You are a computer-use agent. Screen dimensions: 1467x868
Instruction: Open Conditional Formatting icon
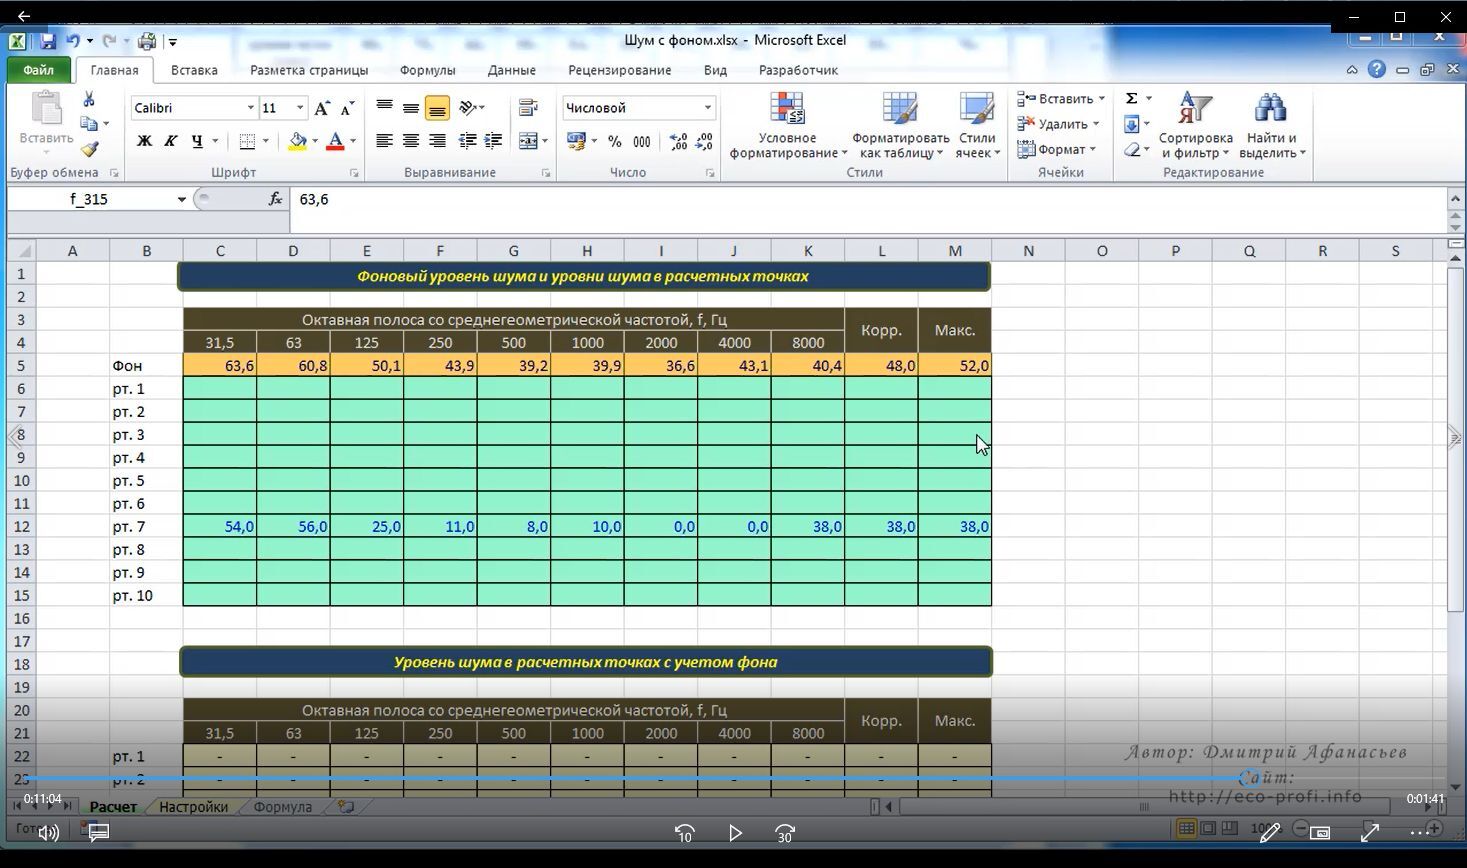coord(787,109)
